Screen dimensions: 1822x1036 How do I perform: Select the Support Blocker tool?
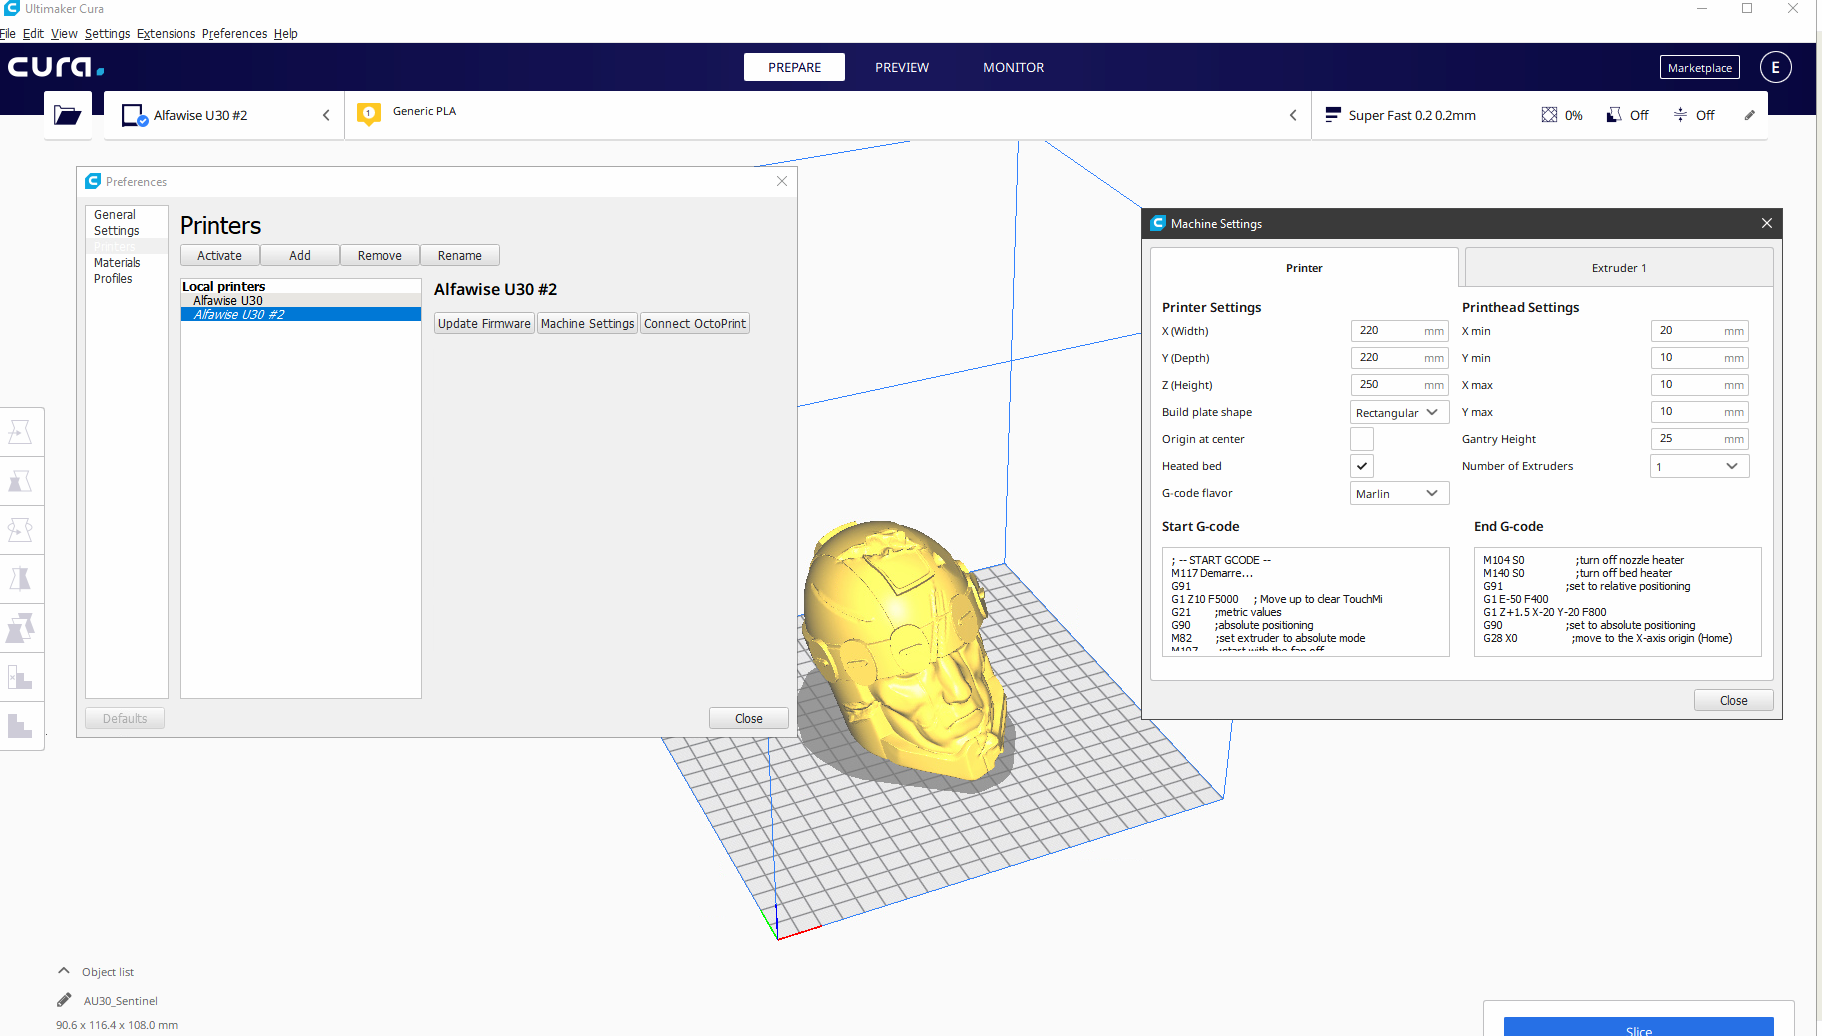pos(20,677)
